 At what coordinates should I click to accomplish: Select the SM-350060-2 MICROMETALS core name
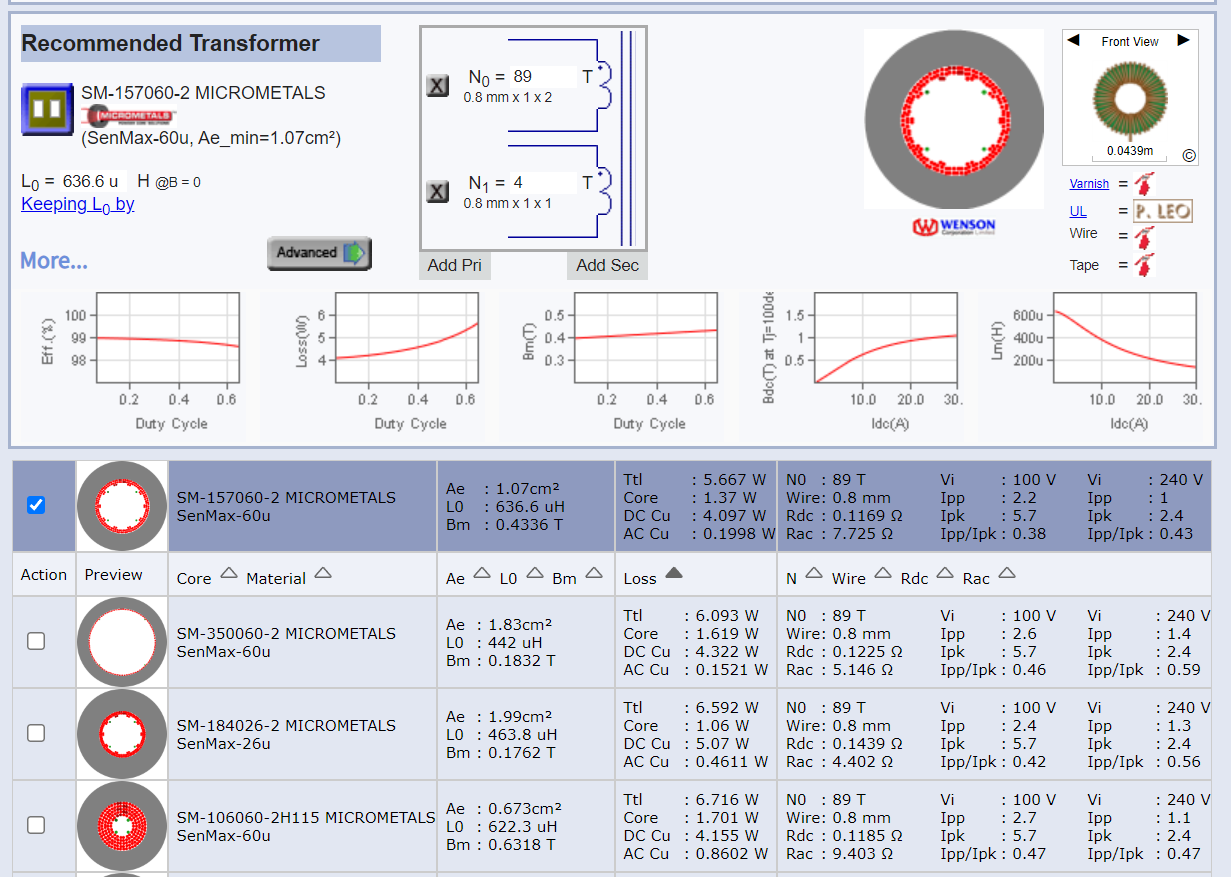coord(286,633)
